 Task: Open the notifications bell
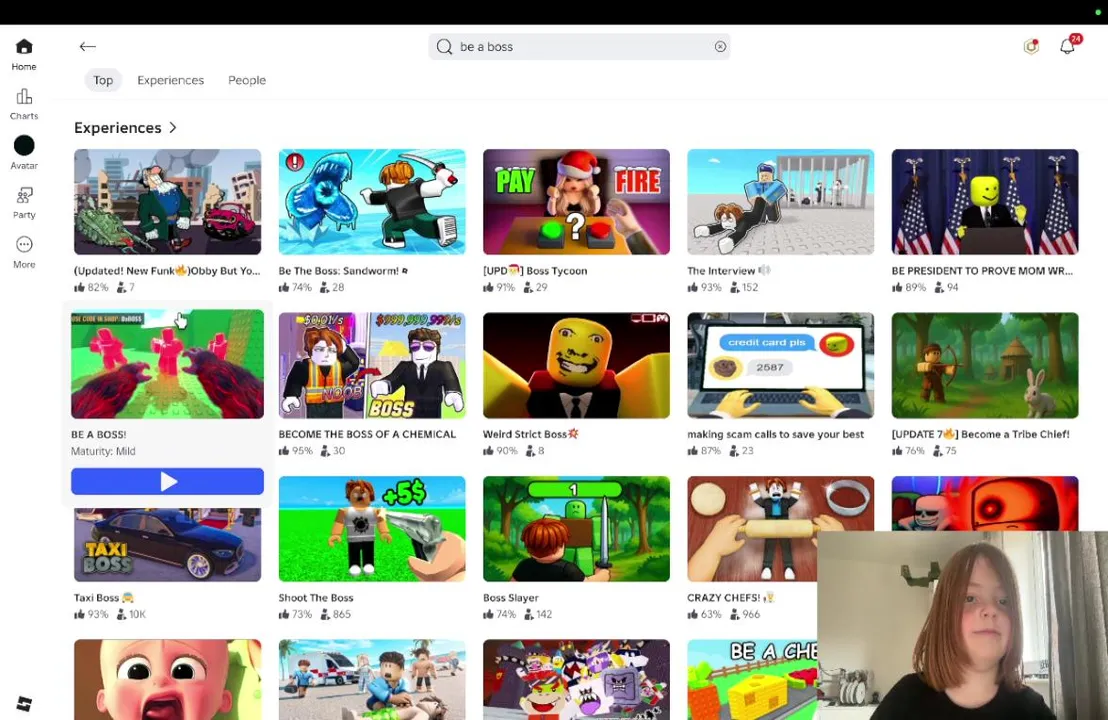tap(1068, 46)
